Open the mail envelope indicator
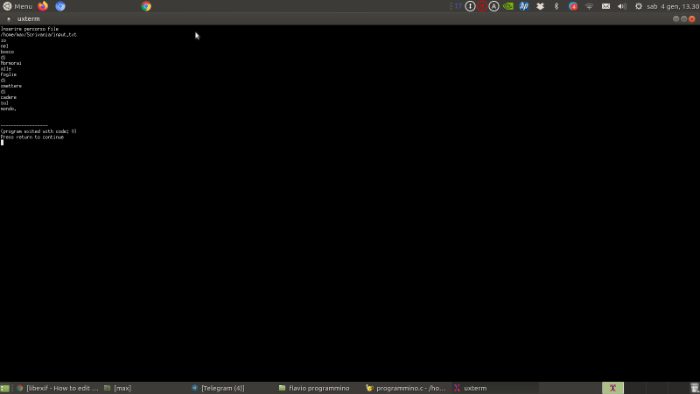The width and height of the screenshot is (700, 394). pos(606,6)
